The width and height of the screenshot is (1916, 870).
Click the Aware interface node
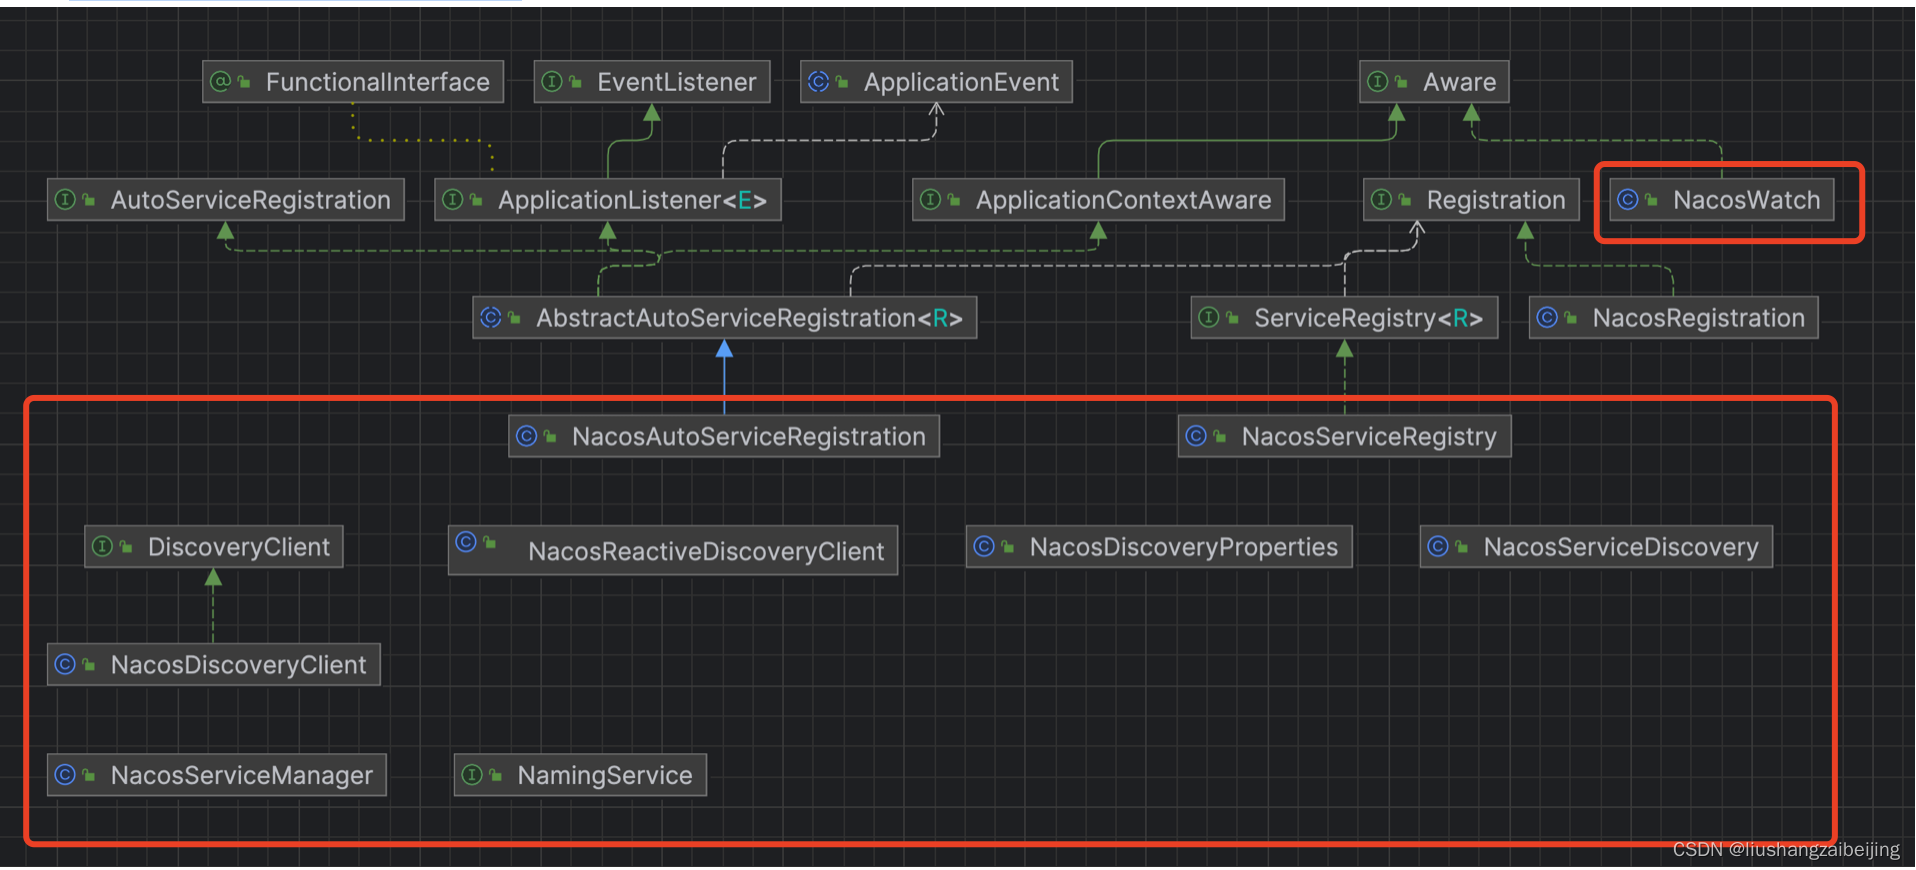coord(1434,82)
